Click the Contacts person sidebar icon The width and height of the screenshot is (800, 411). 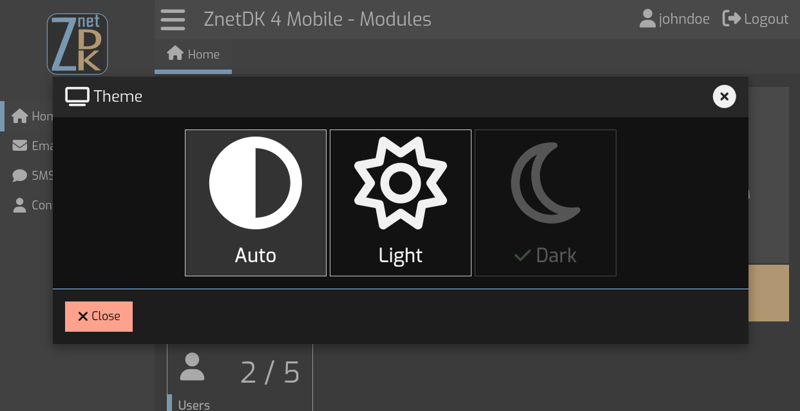20,205
